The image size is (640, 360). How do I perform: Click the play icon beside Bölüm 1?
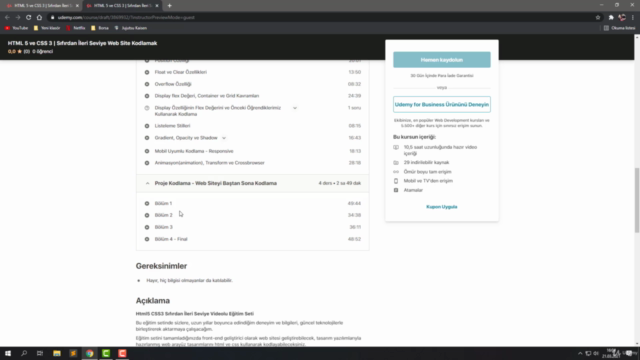click(x=147, y=203)
